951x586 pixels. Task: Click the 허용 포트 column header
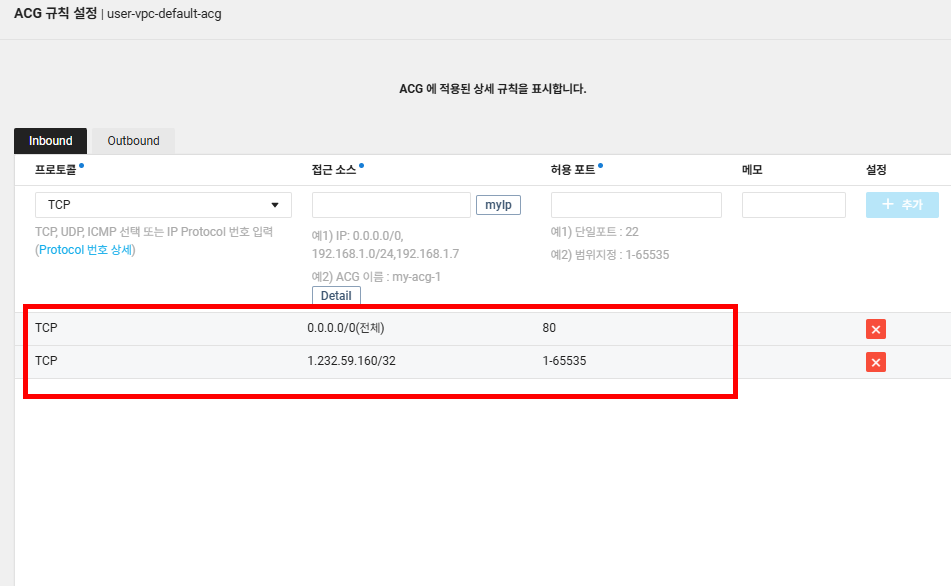click(573, 170)
